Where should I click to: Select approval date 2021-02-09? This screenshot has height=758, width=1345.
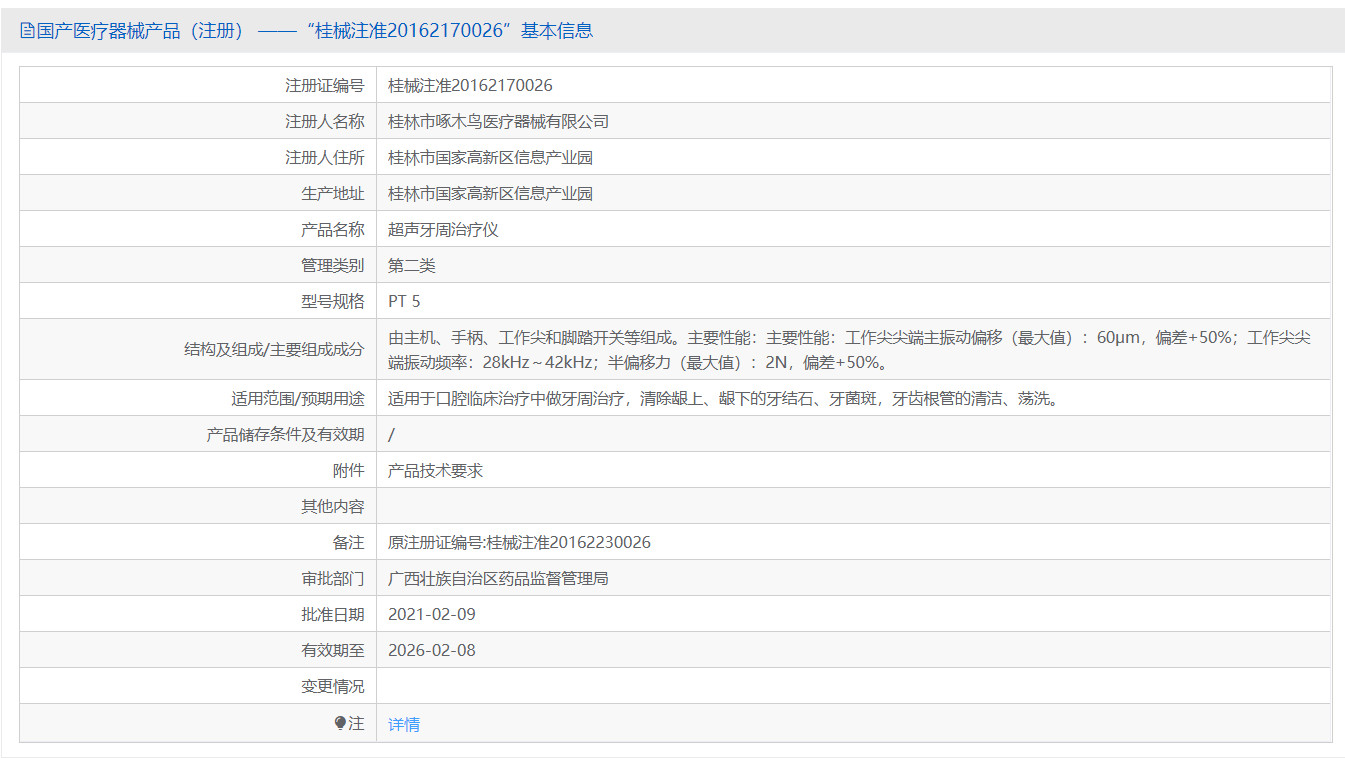(x=432, y=614)
